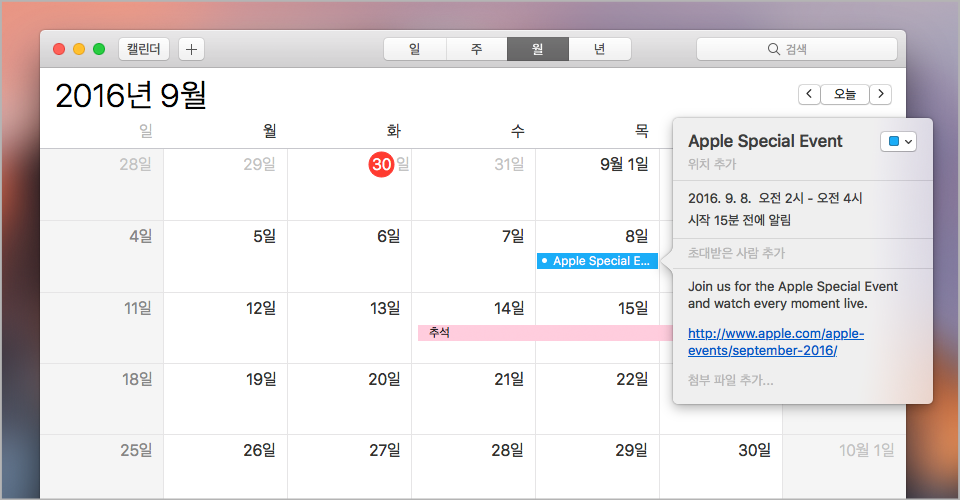Select the 5일 date cell
Viewport: 960px width, 500px height.
pos(226,256)
